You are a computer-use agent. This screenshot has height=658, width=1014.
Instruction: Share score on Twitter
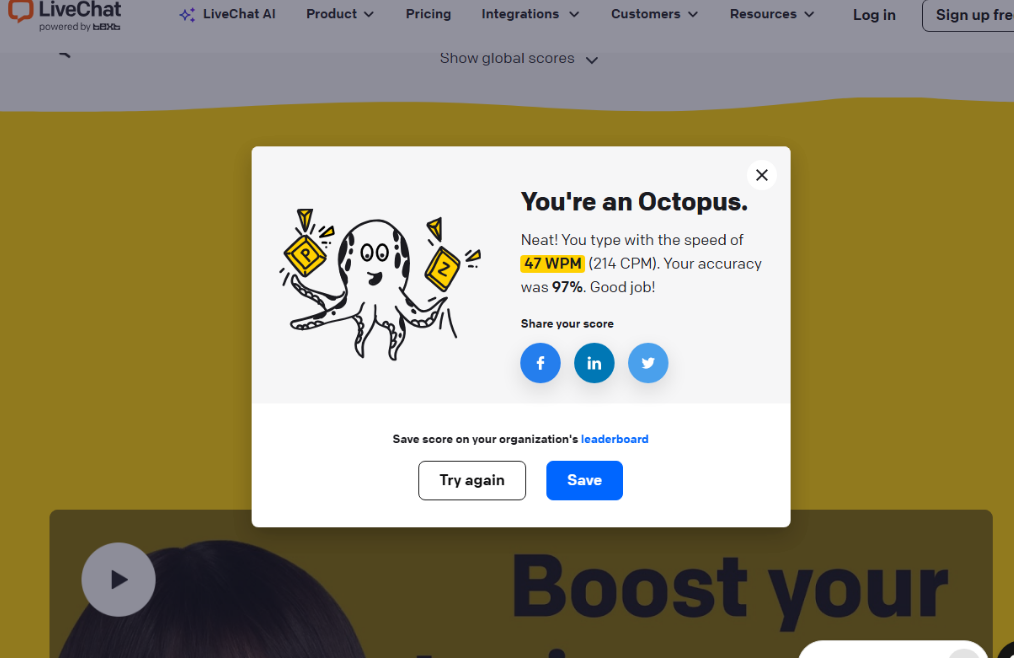[648, 363]
